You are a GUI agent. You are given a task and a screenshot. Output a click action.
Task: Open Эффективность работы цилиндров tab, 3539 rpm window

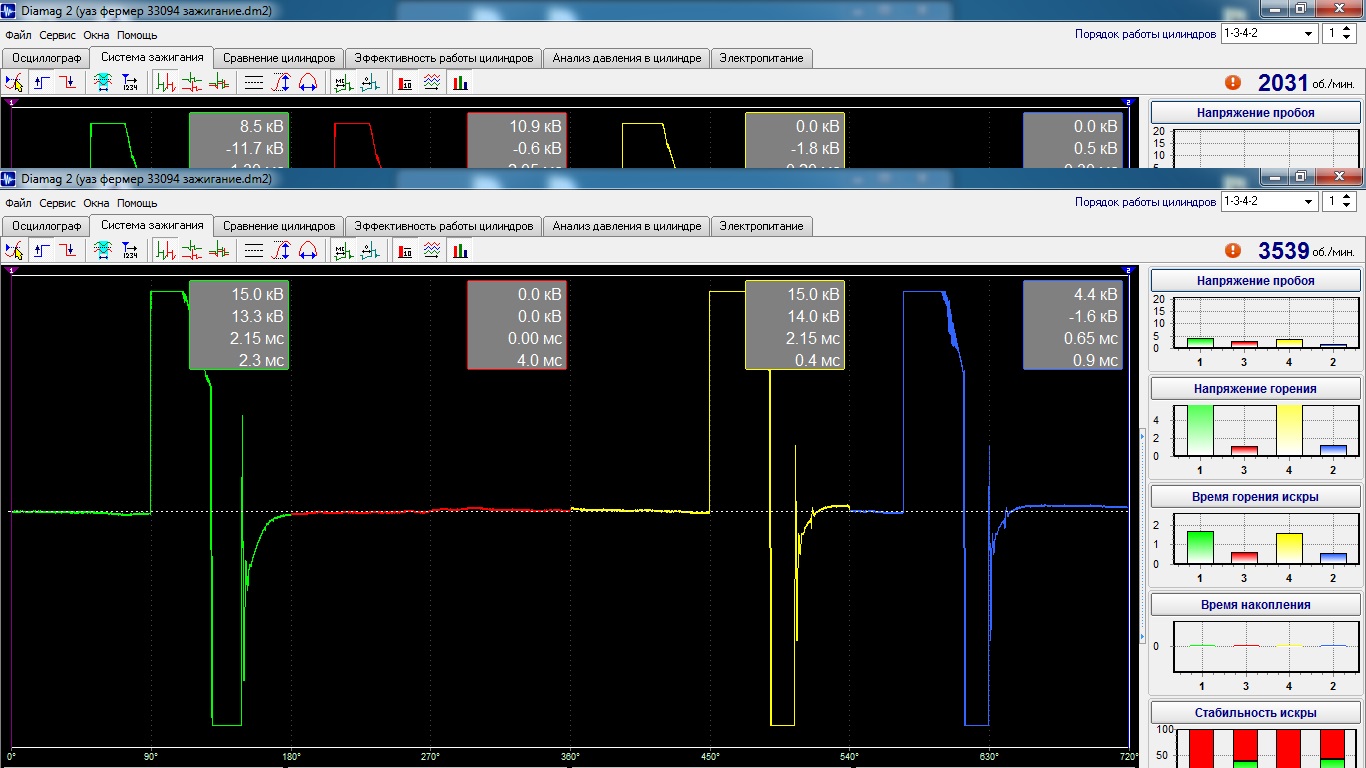[443, 226]
